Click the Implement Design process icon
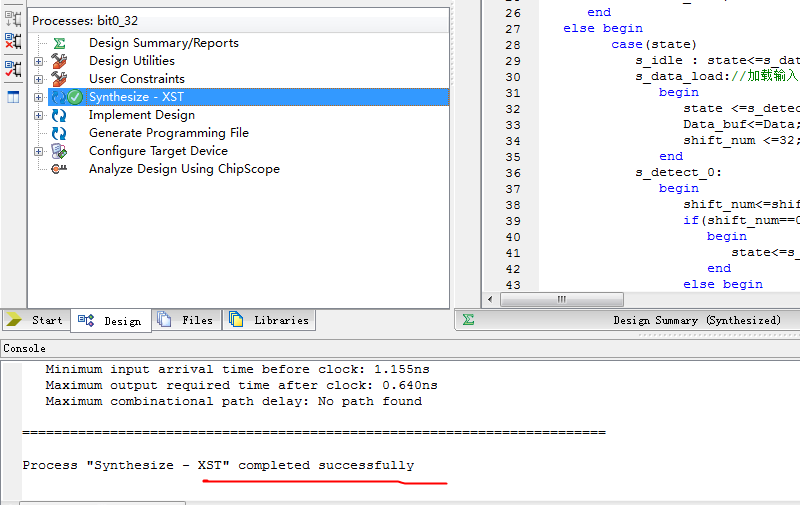The image size is (800, 505). 59,115
